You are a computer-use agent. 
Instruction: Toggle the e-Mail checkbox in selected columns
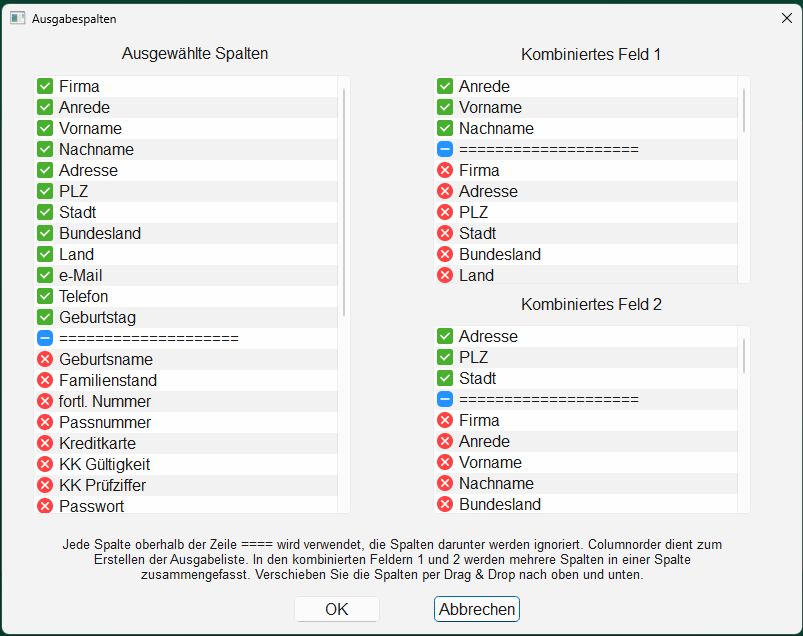coord(45,275)
